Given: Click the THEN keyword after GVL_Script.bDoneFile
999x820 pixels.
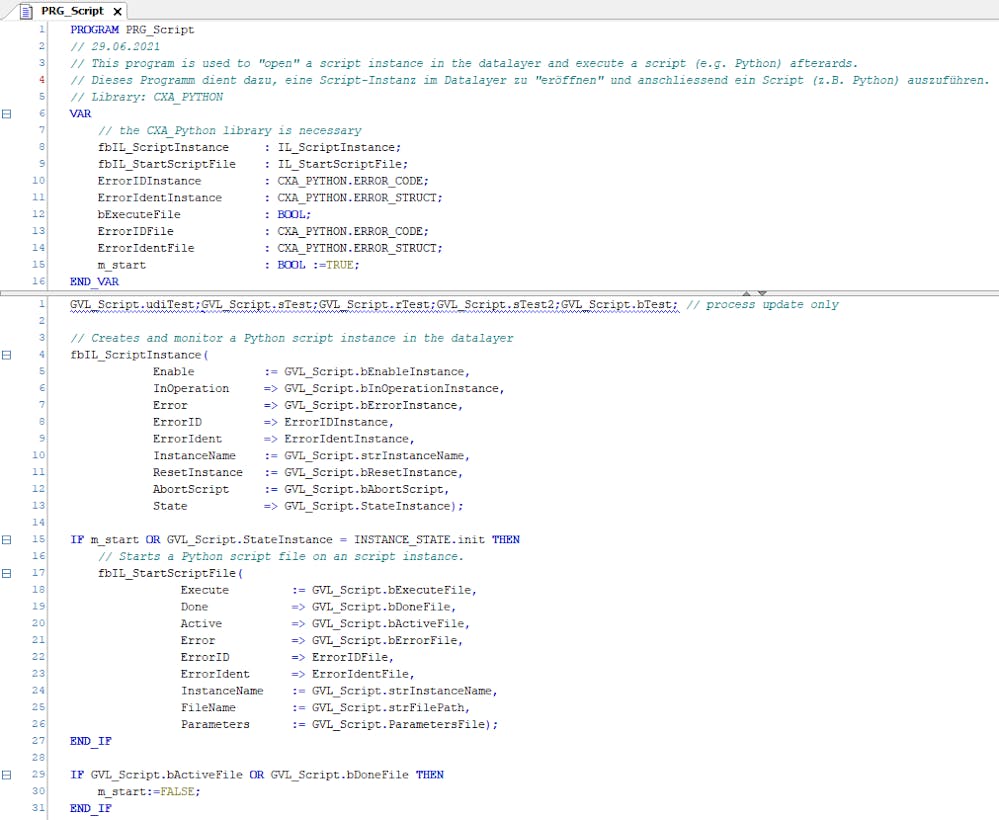Looking at the screenshot, I should click(429, 775).
